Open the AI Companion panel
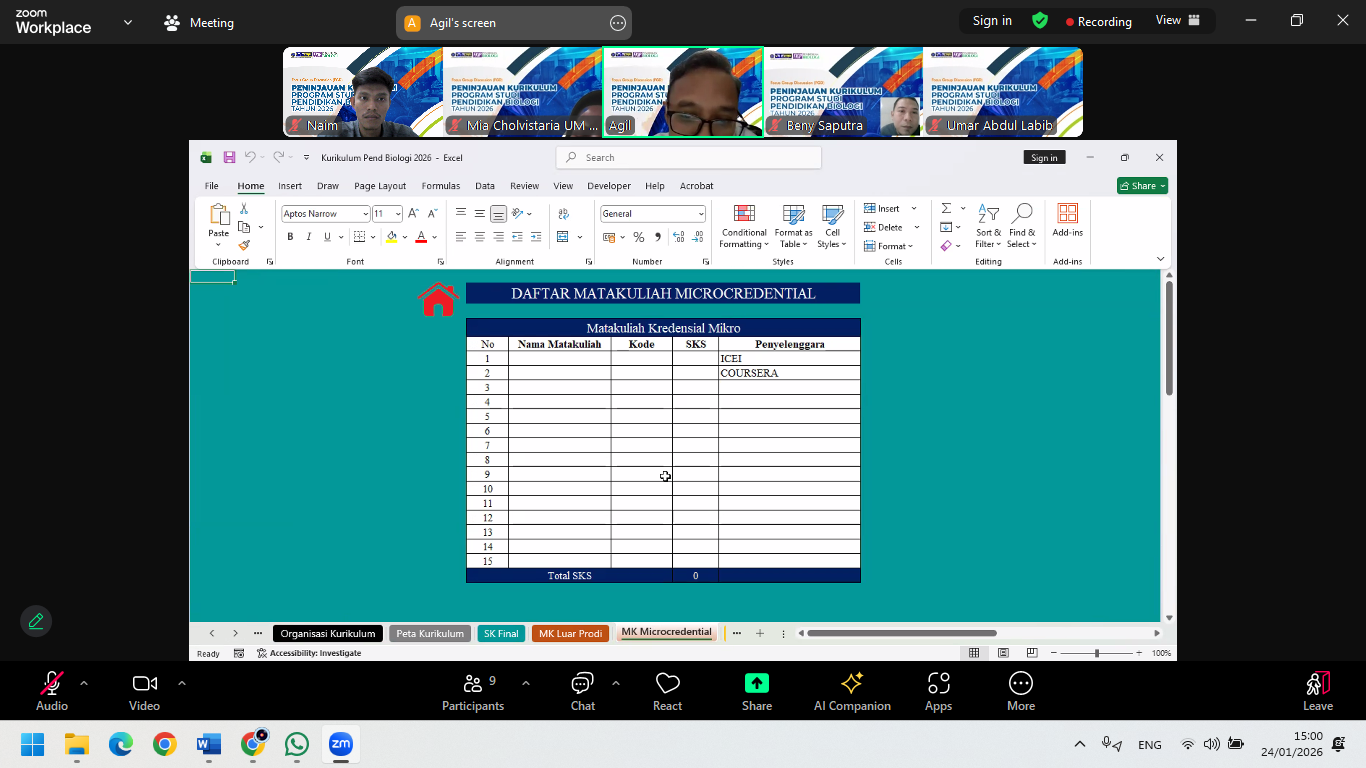Screen dimensions: 1366x768 tap(852, 684)
